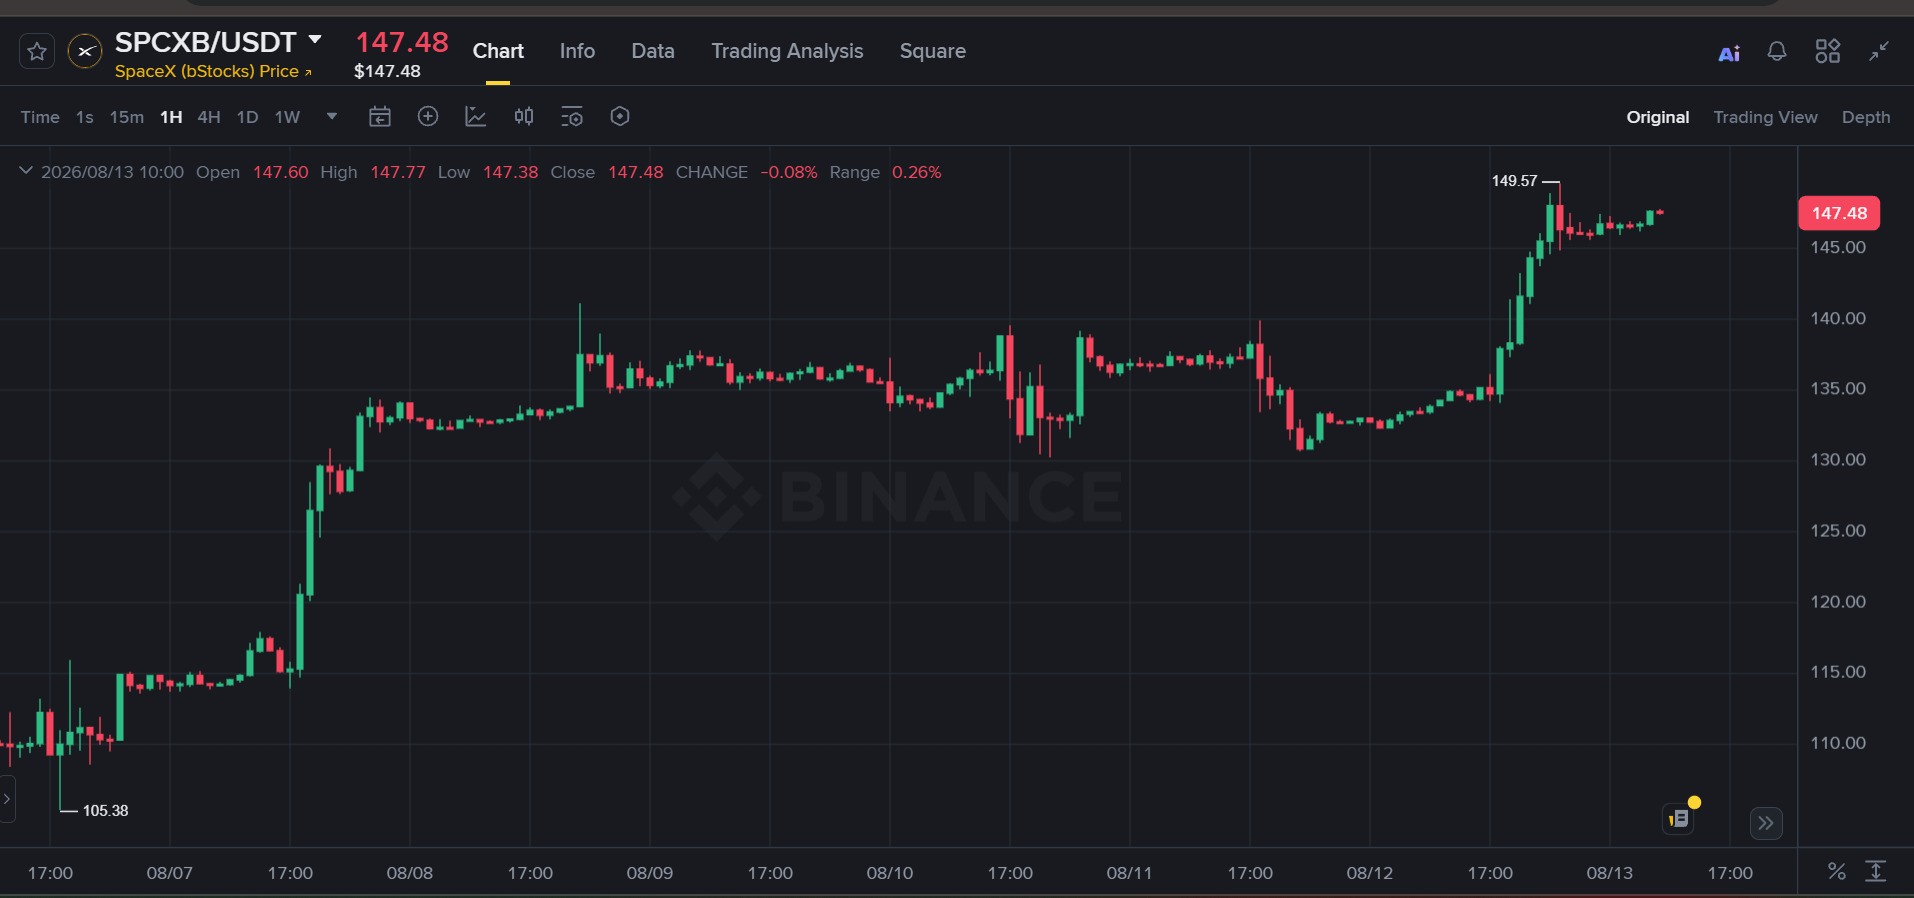
Task: Click the 149.57 high price marker
Action: click(1514, 181)
